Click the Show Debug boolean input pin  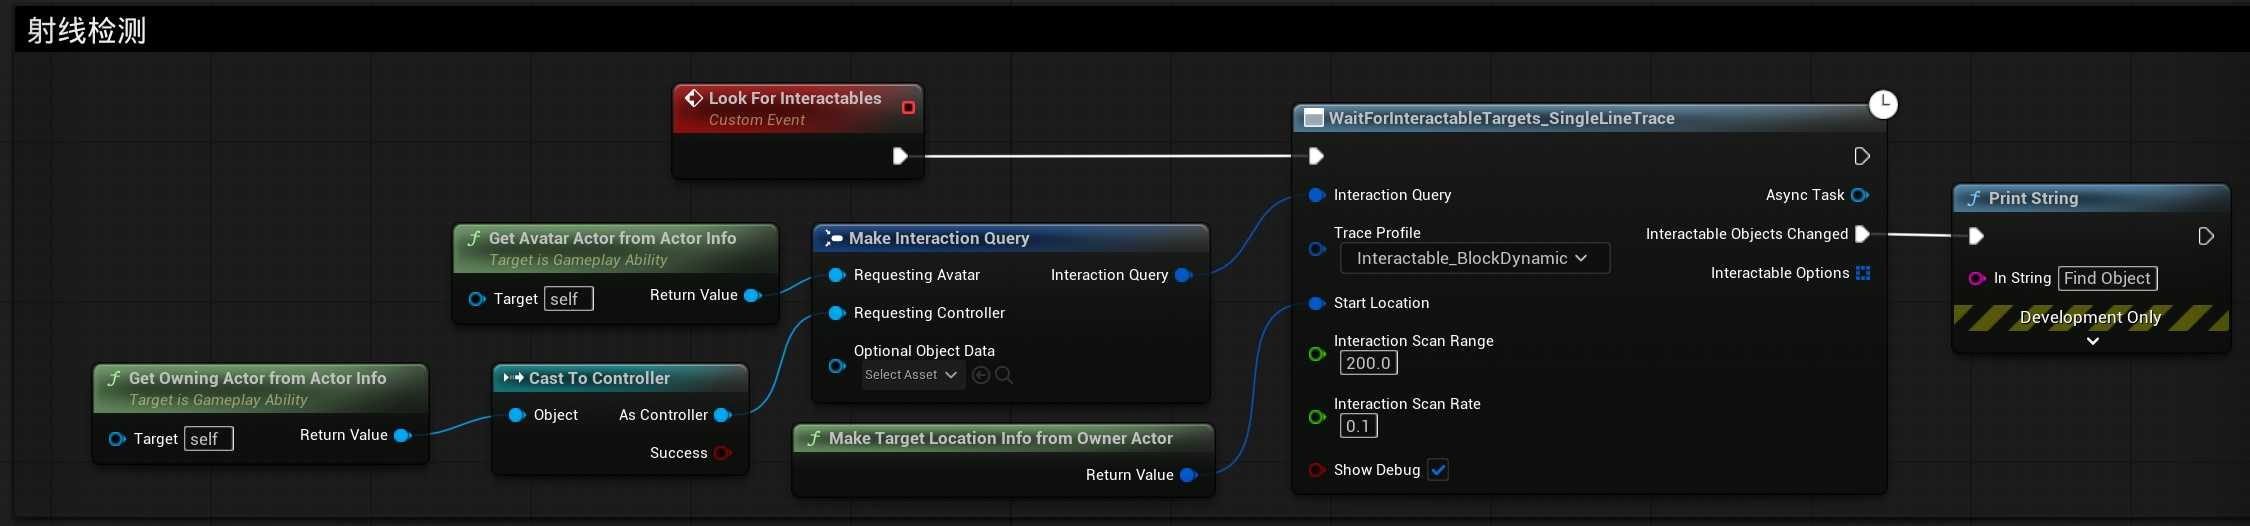pyautogui.click(x=1316, y=470)
